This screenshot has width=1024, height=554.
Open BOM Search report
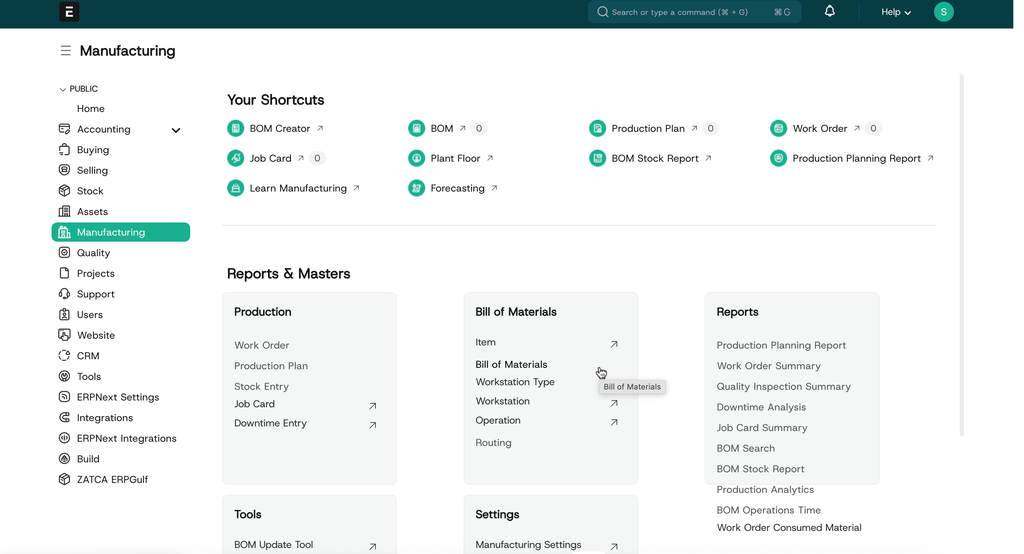tap(745, 448)
